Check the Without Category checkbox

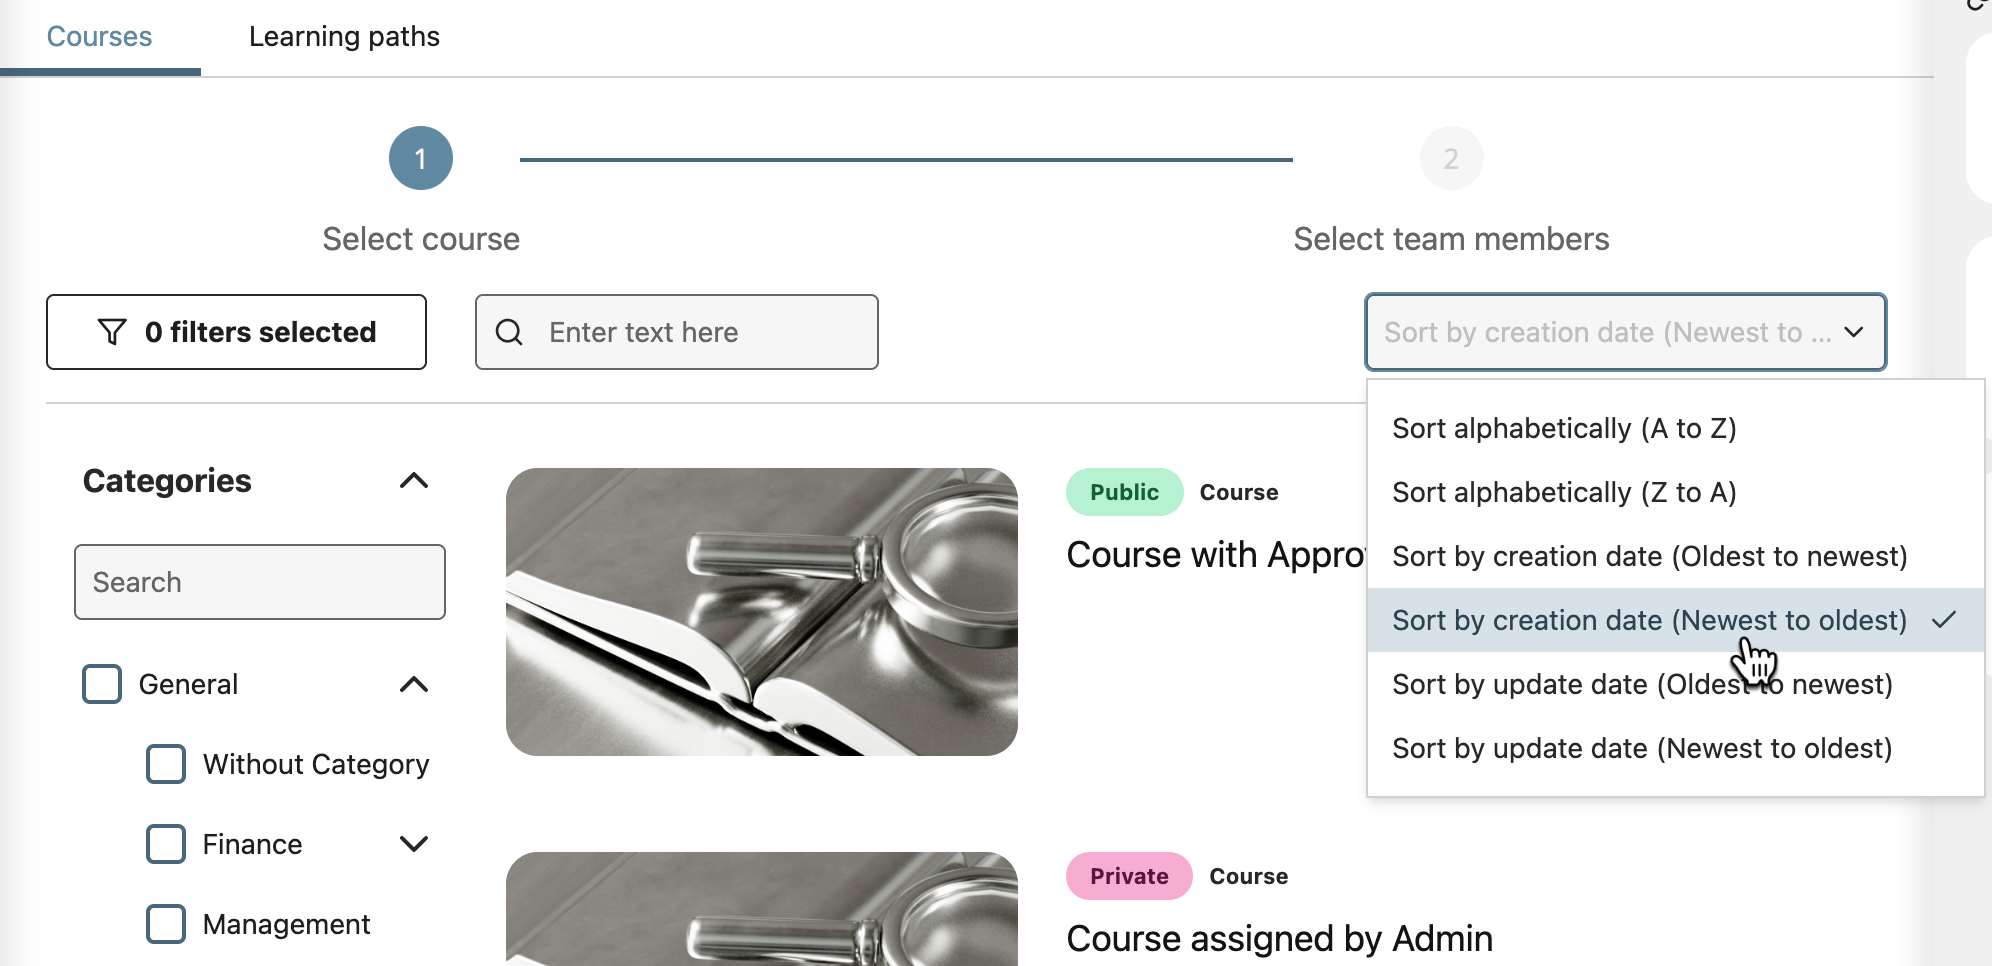(x=166, y=764)
